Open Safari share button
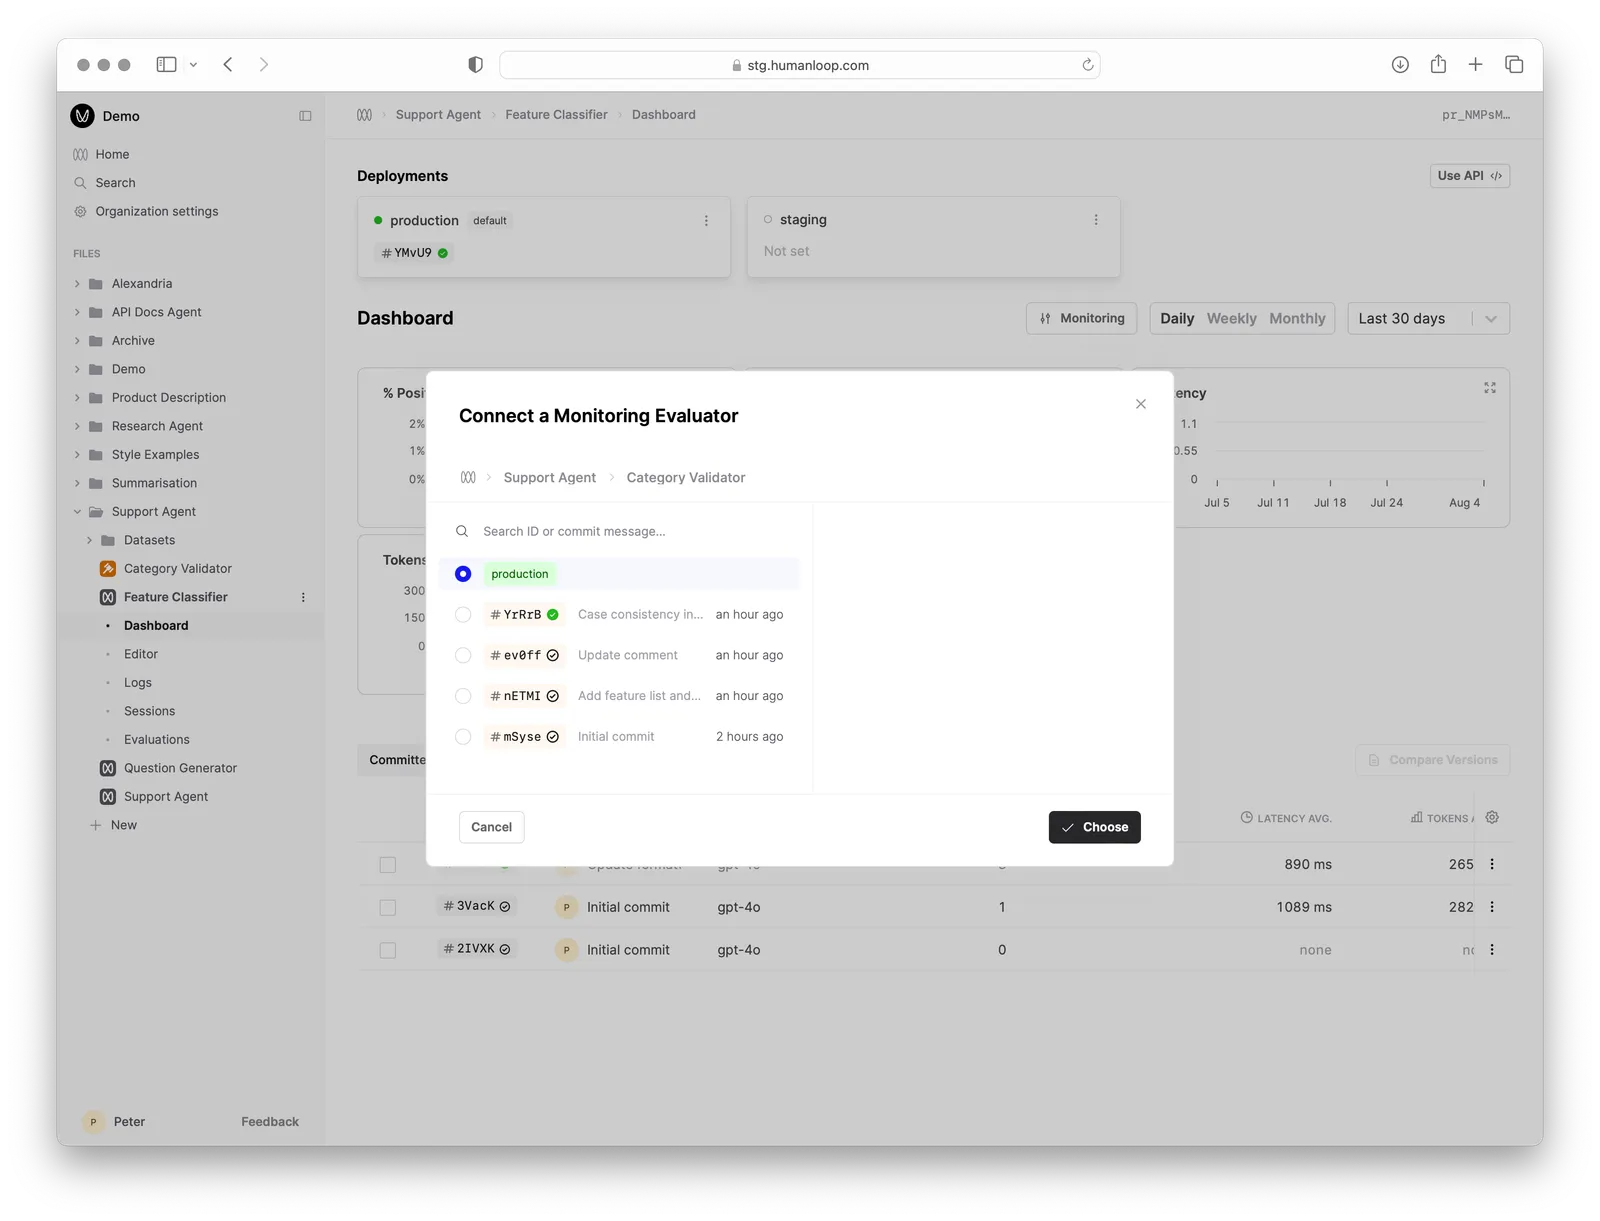1600x1221 pixels. pyautogui.click(x=1438, y=64)
